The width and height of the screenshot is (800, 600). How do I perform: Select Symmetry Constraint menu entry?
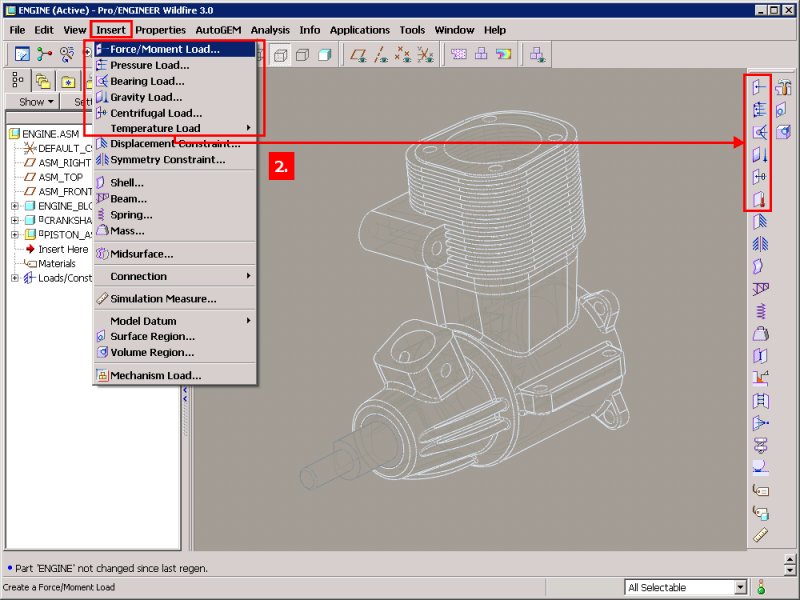tap(176, 160)
